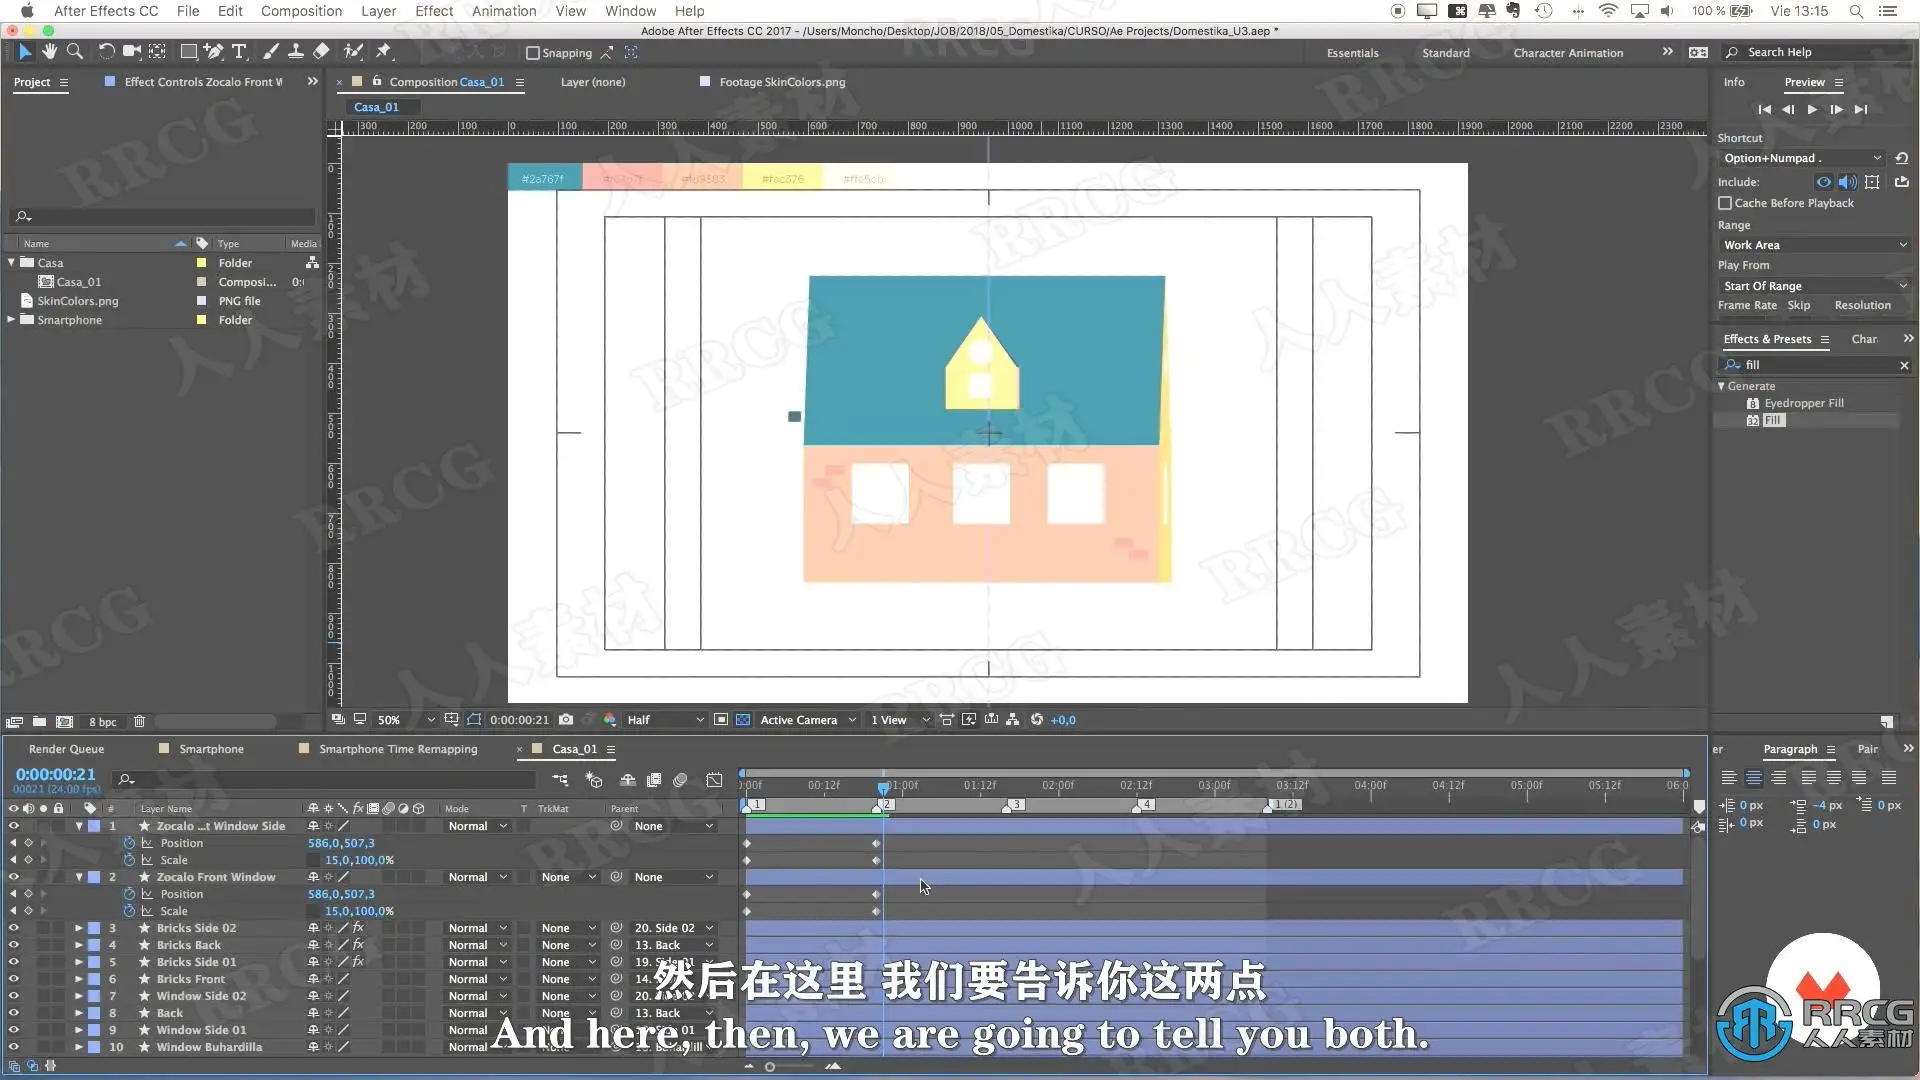Select the Type tool
This screenshot has width=1920, height=1080.
click(x=239, y=51)
